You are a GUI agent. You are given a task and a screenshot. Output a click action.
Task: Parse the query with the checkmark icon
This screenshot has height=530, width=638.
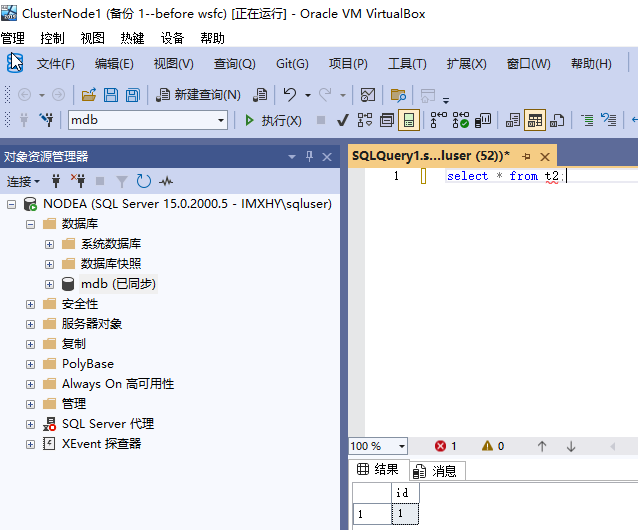pos(343,120)
